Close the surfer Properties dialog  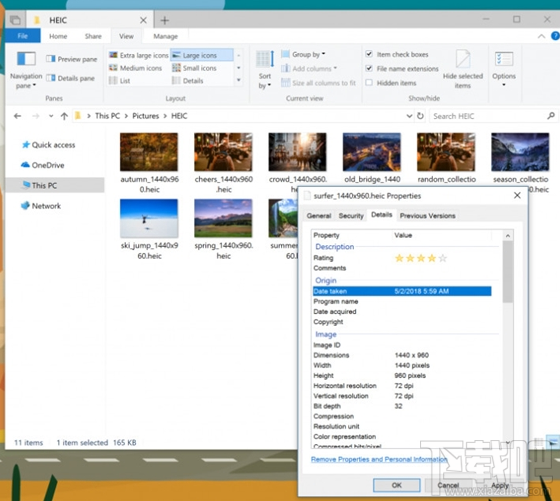pos(517,196)
